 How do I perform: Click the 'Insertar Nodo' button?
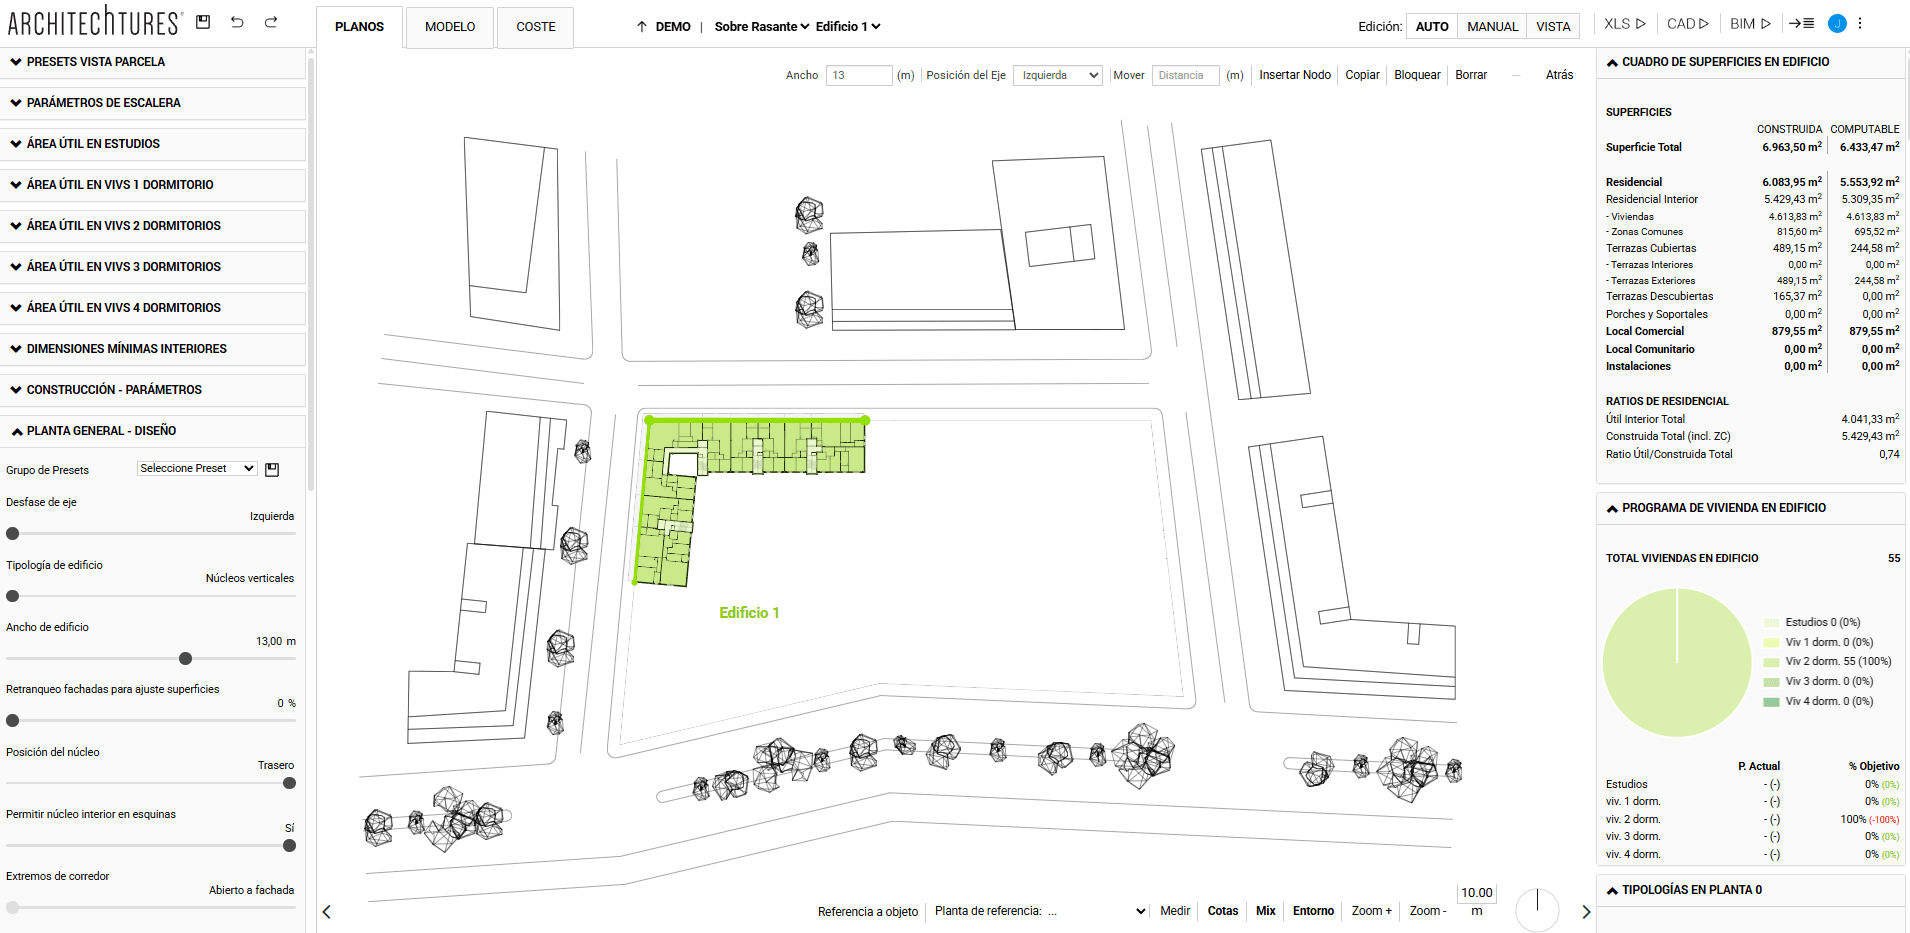tap(1294, 74)
